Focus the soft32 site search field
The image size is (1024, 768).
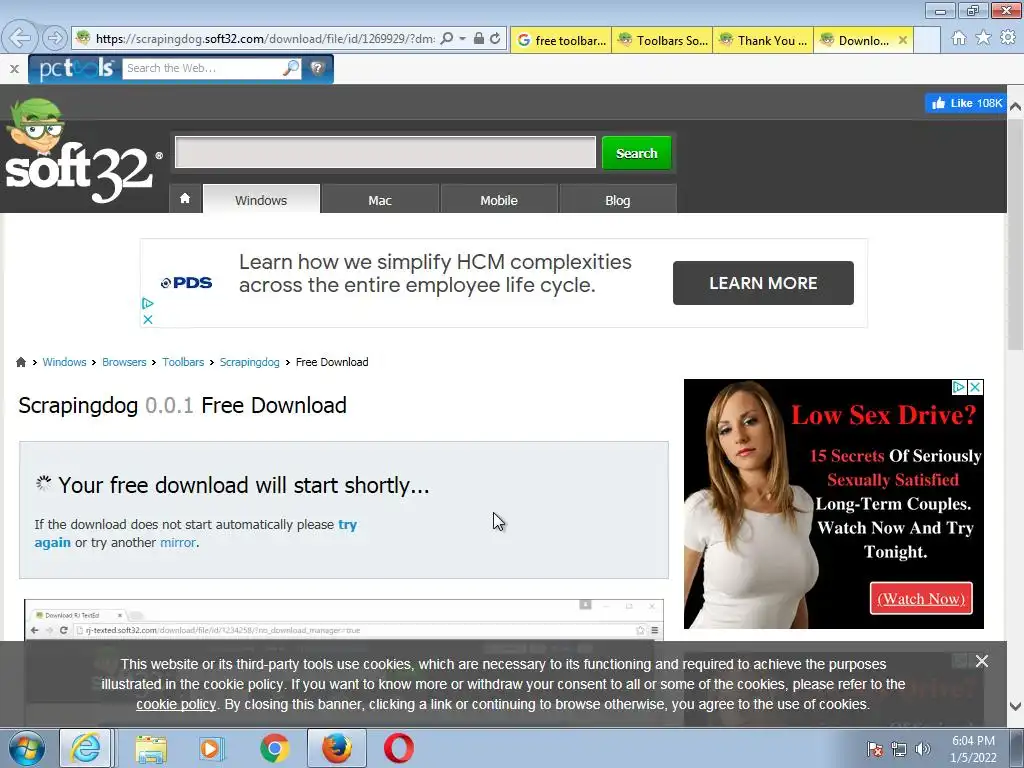pyautogui.click(x=385, y=152)
